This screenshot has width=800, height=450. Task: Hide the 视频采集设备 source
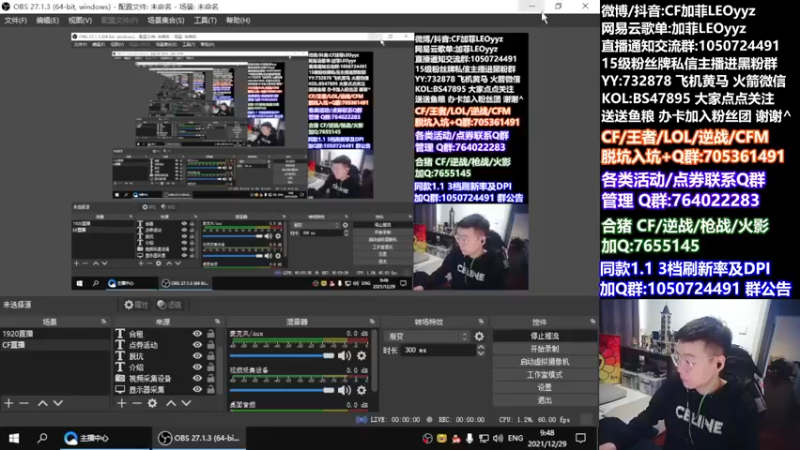197,379
